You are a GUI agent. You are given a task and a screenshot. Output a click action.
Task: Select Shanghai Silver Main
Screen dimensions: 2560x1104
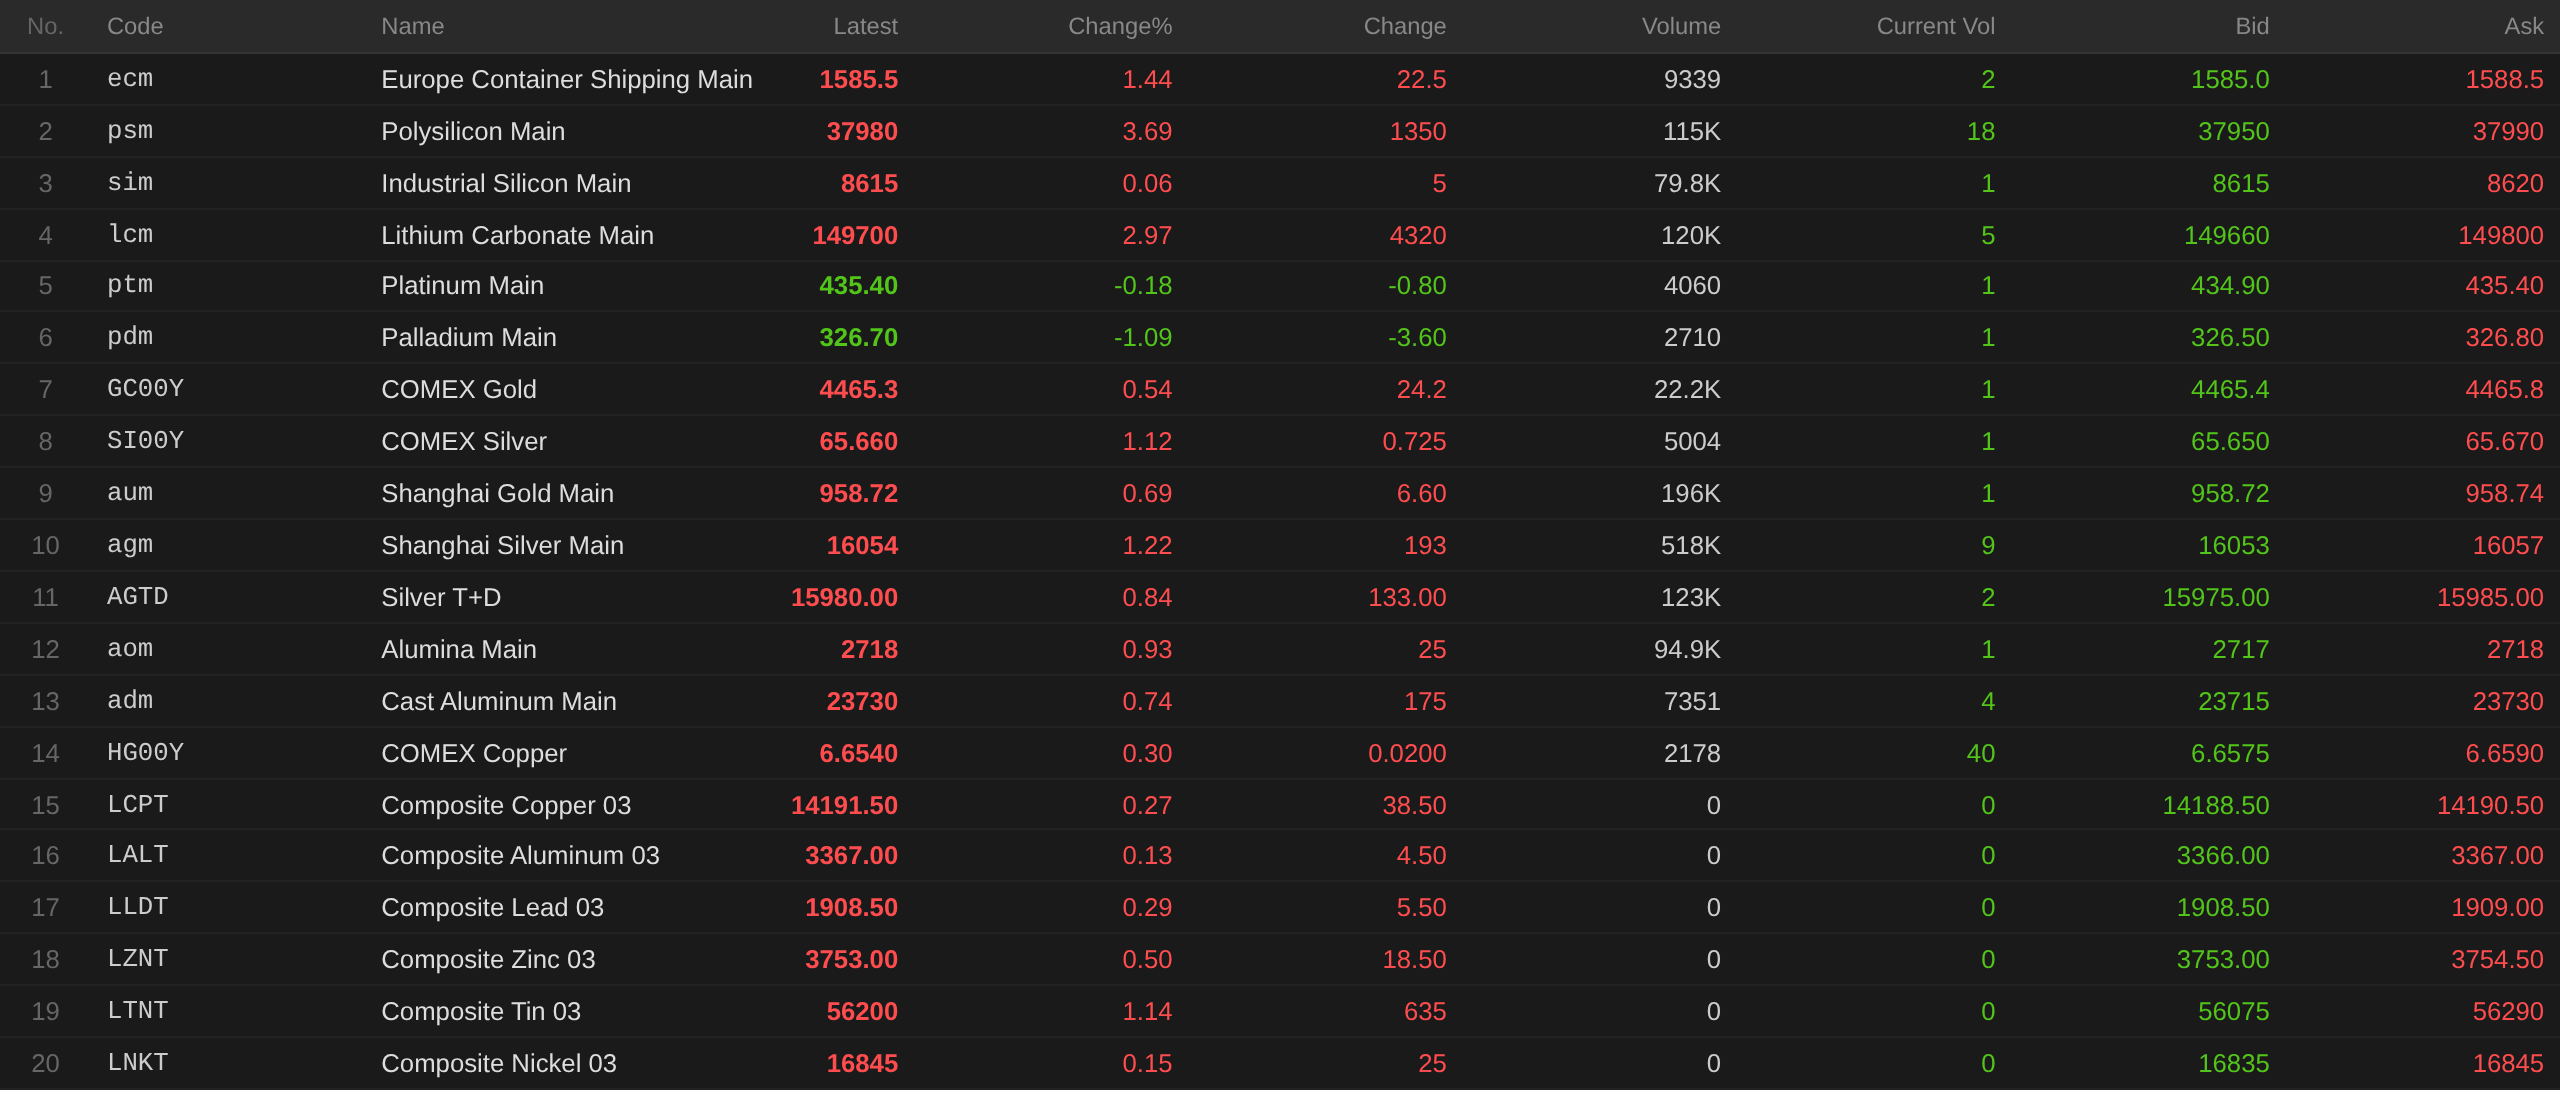(1280, 545)
